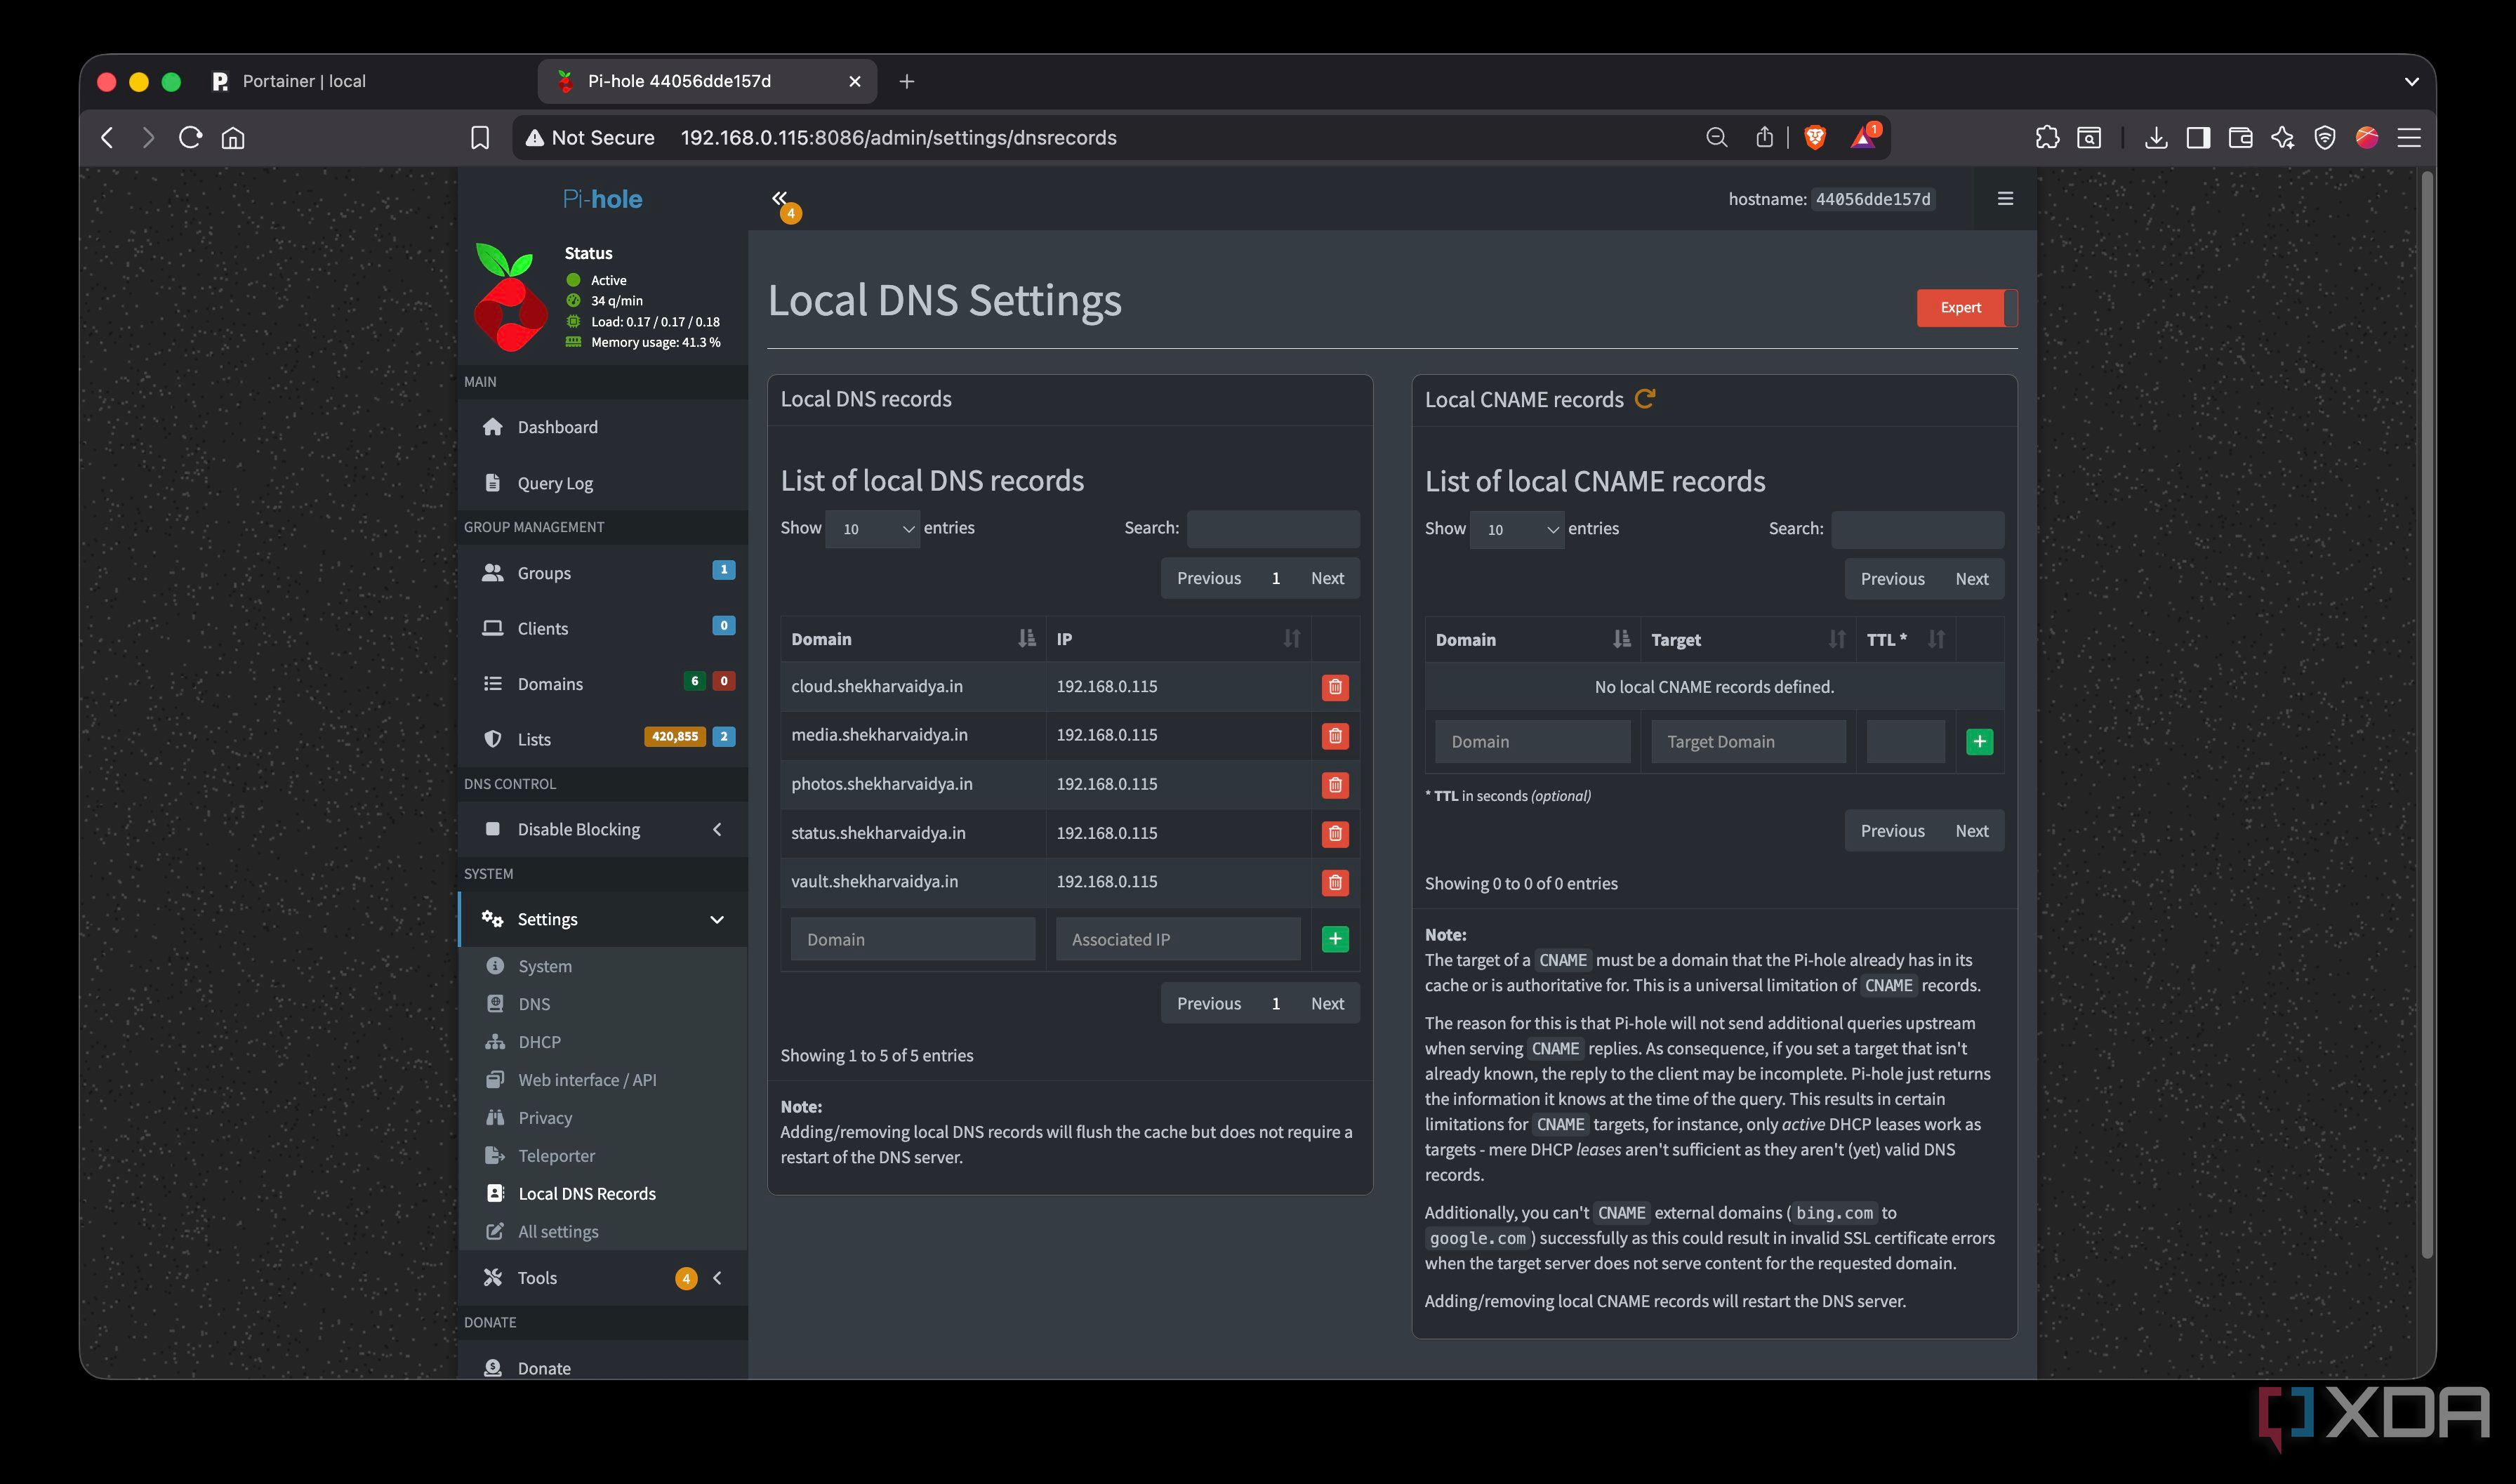Sort DNS records by the Domain column

click(x=912, y=639)
